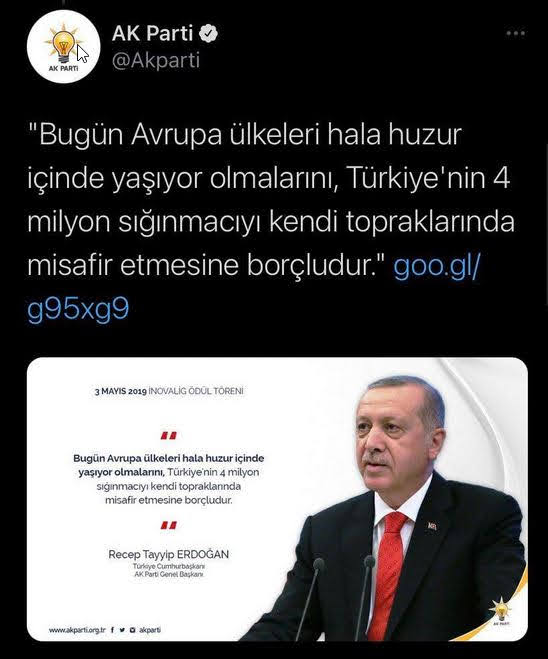Click the tweet text starting "Bugün Avrupa"
548x659 pixels.
point(271,200)
